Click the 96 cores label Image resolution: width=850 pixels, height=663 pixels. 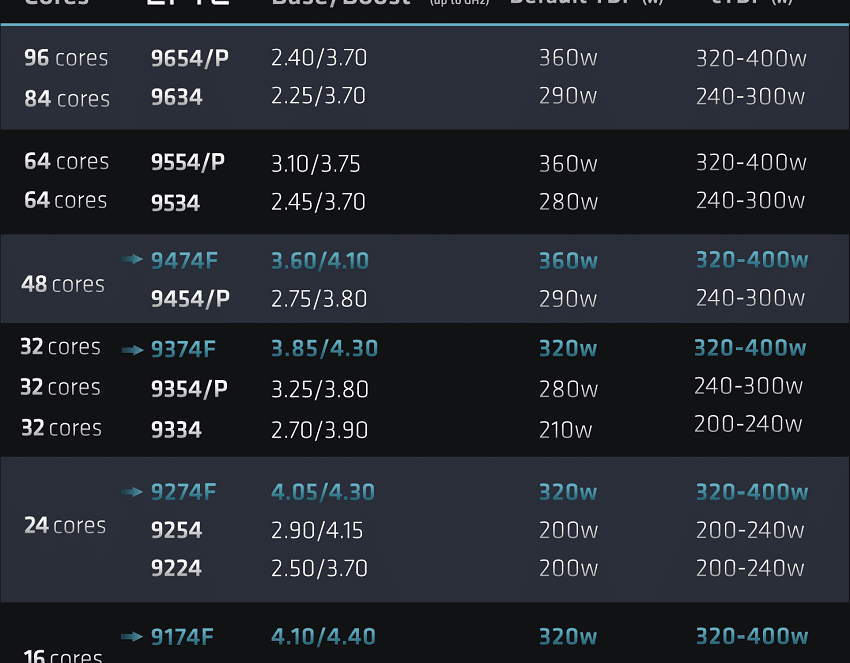pos(66,58)
